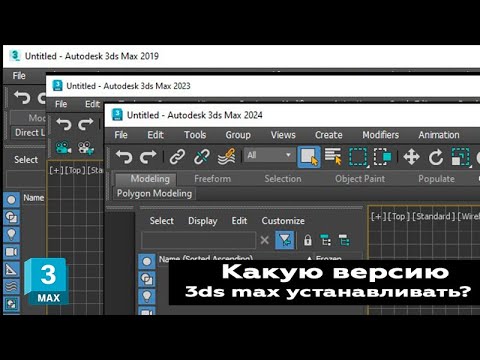The width and height of the screenshot is (480, 360).
Task: Clear the Scene Explorer search filter
Action: click(x=265, y=240)
